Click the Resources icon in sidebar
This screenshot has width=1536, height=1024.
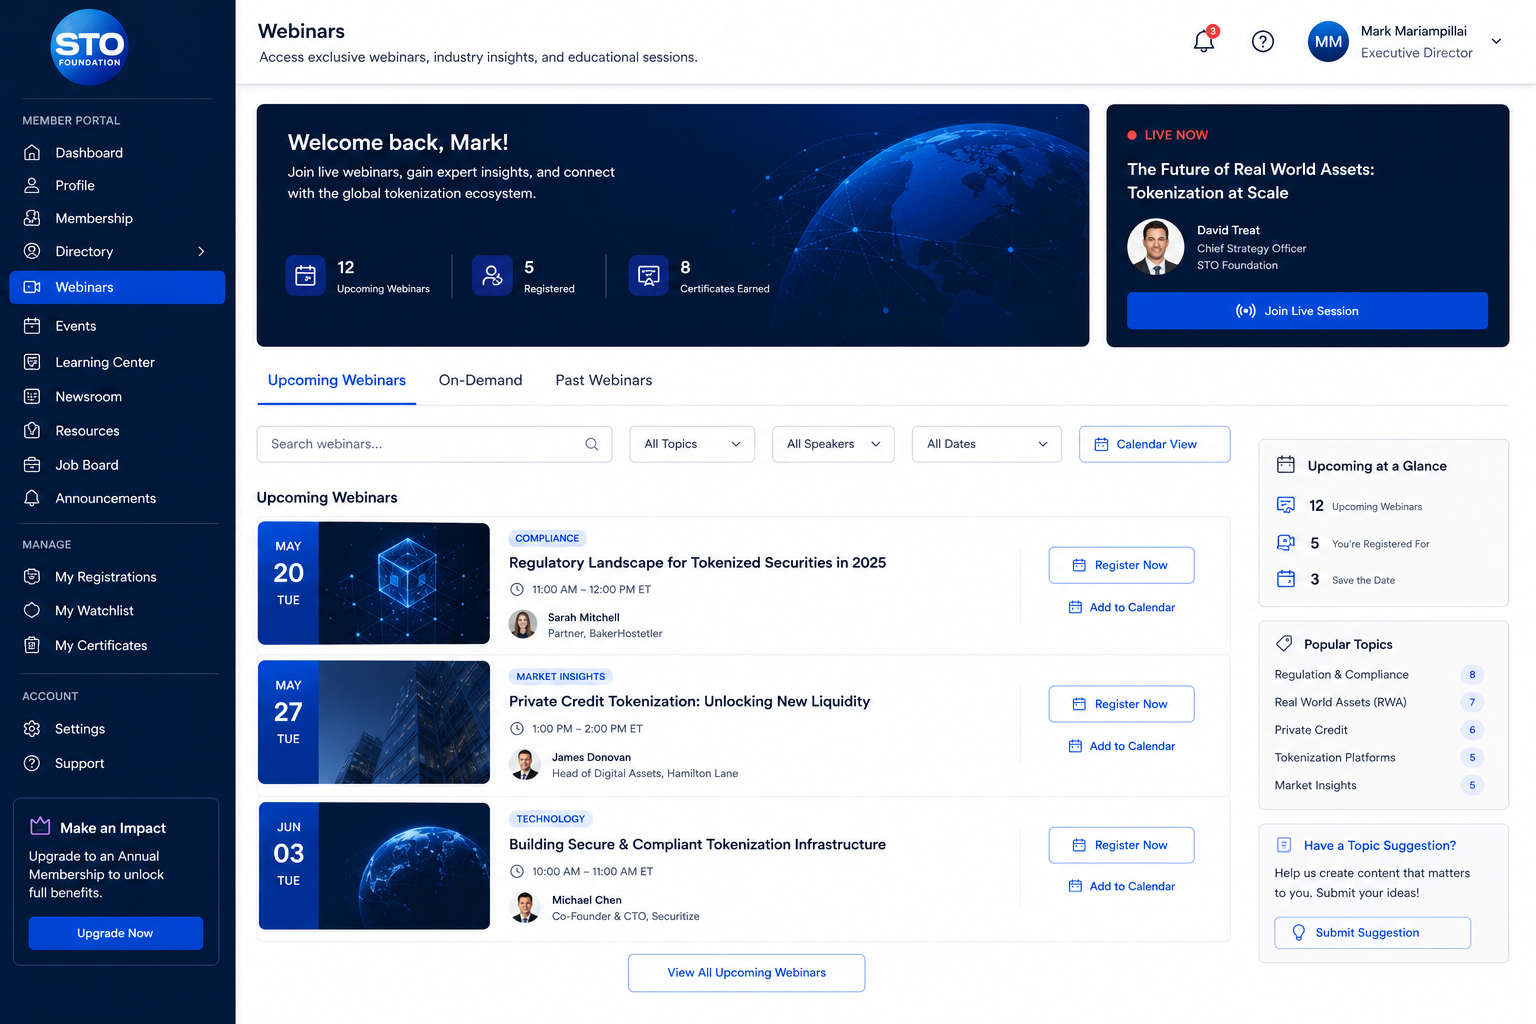32,431
